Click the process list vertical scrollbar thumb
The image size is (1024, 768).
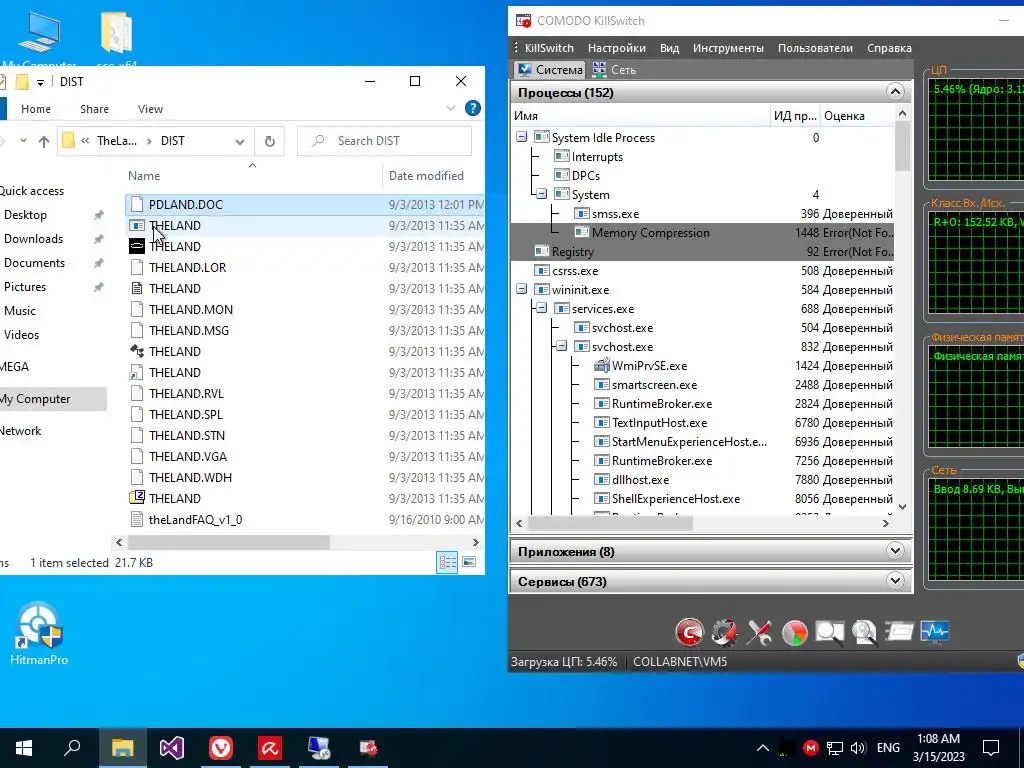[903, 146]
